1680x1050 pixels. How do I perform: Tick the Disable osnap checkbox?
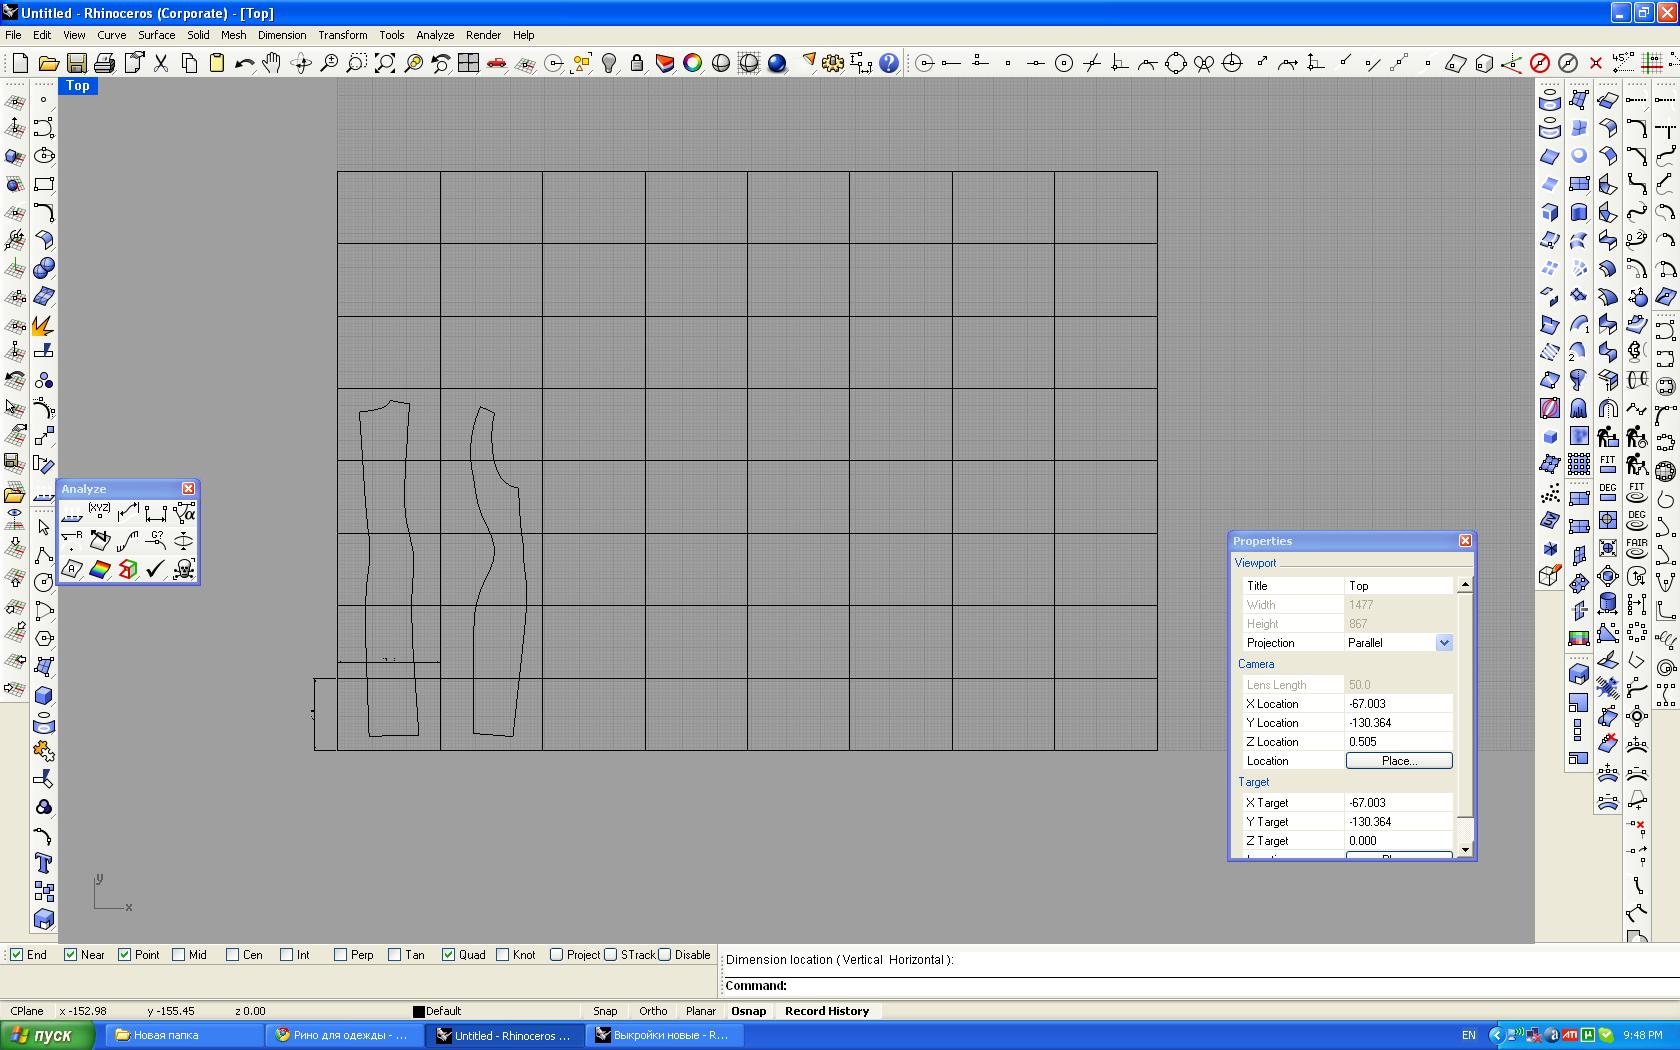click(665, 955)
